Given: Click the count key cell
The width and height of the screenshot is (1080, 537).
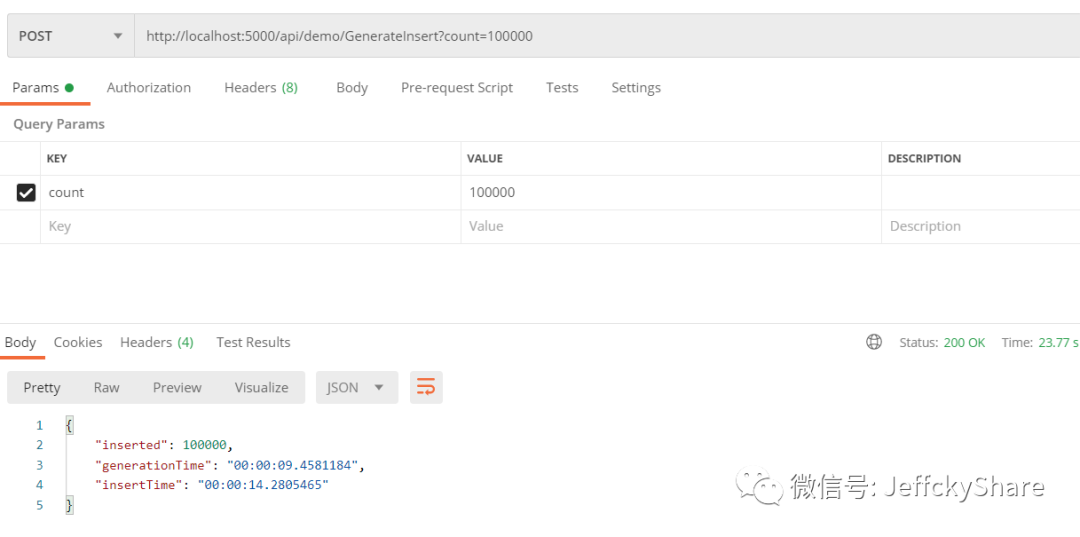Looking at the screenshot, I should point(250,193).
